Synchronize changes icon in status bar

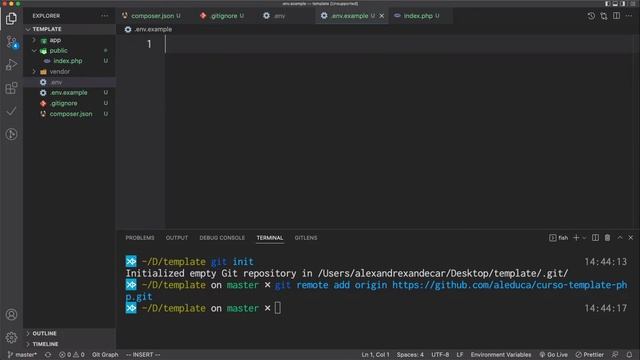coord(48,355)
